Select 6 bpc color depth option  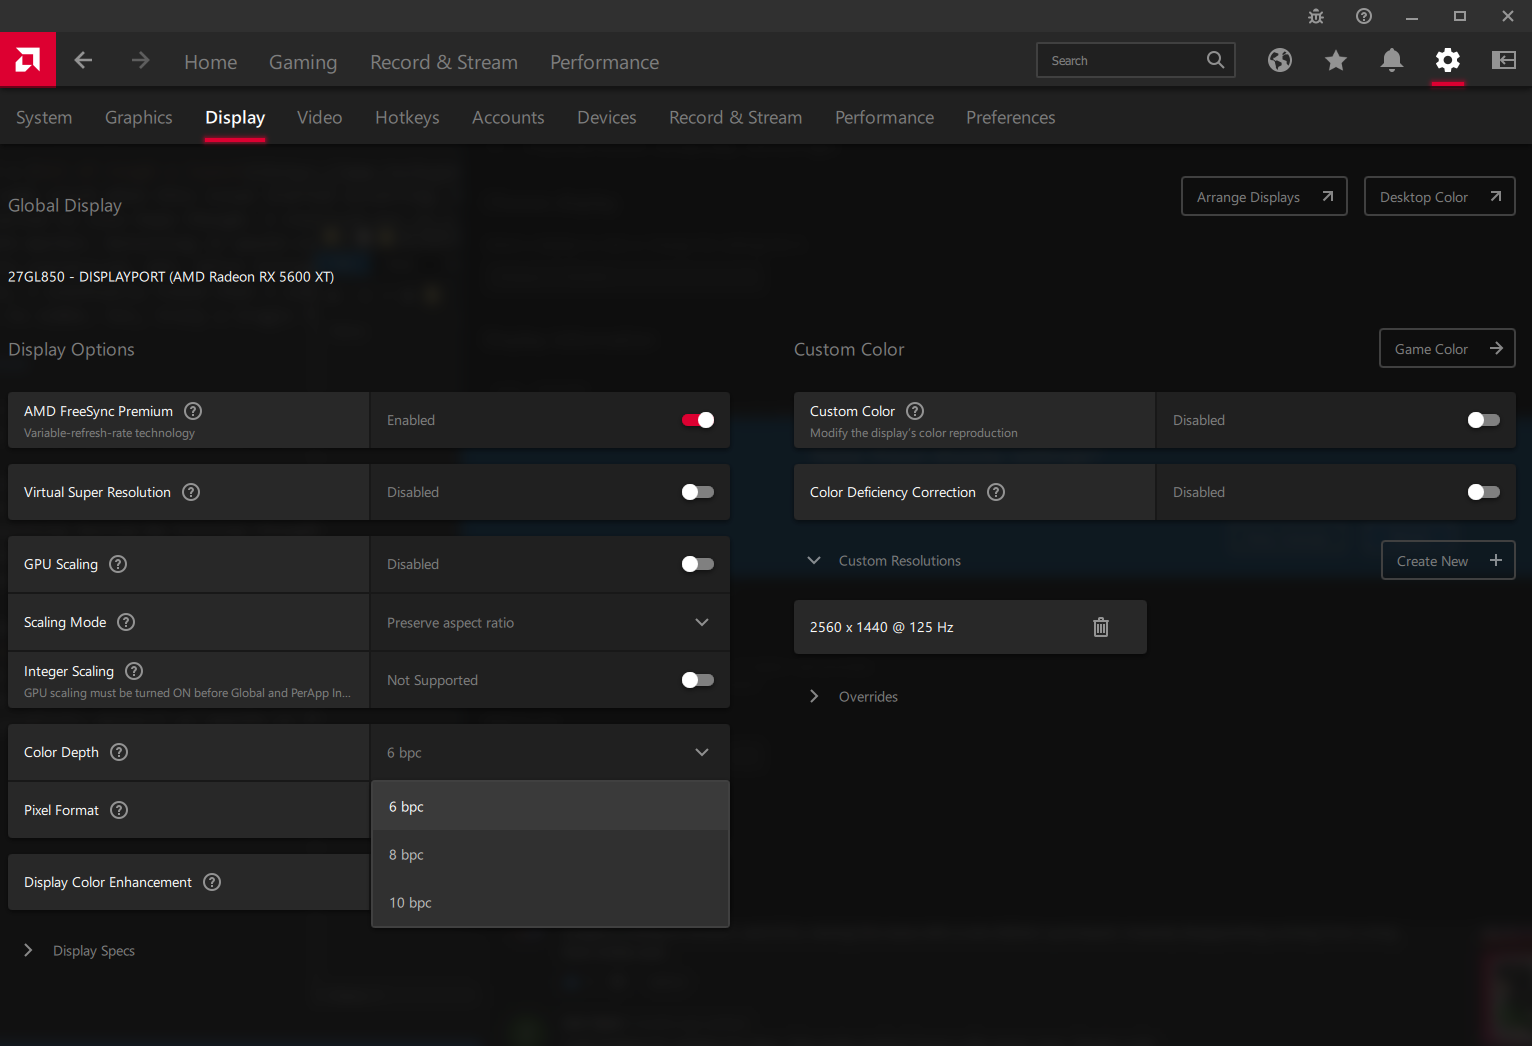[550, 806]
